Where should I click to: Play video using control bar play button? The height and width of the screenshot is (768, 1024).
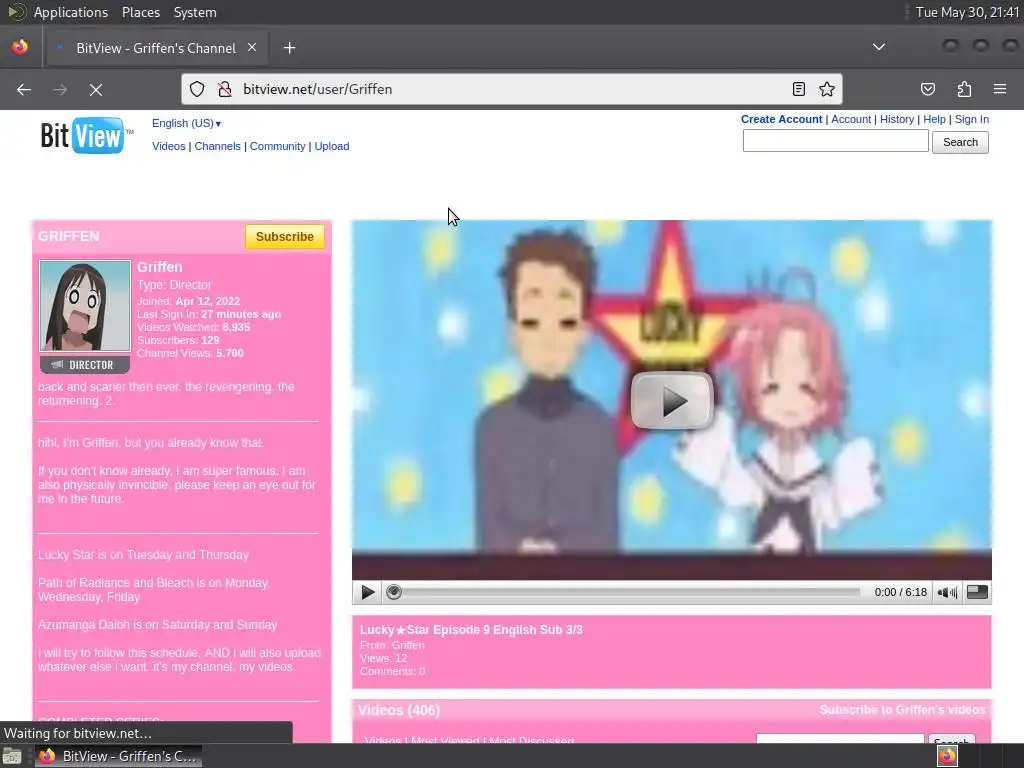(x=368, y=592)
